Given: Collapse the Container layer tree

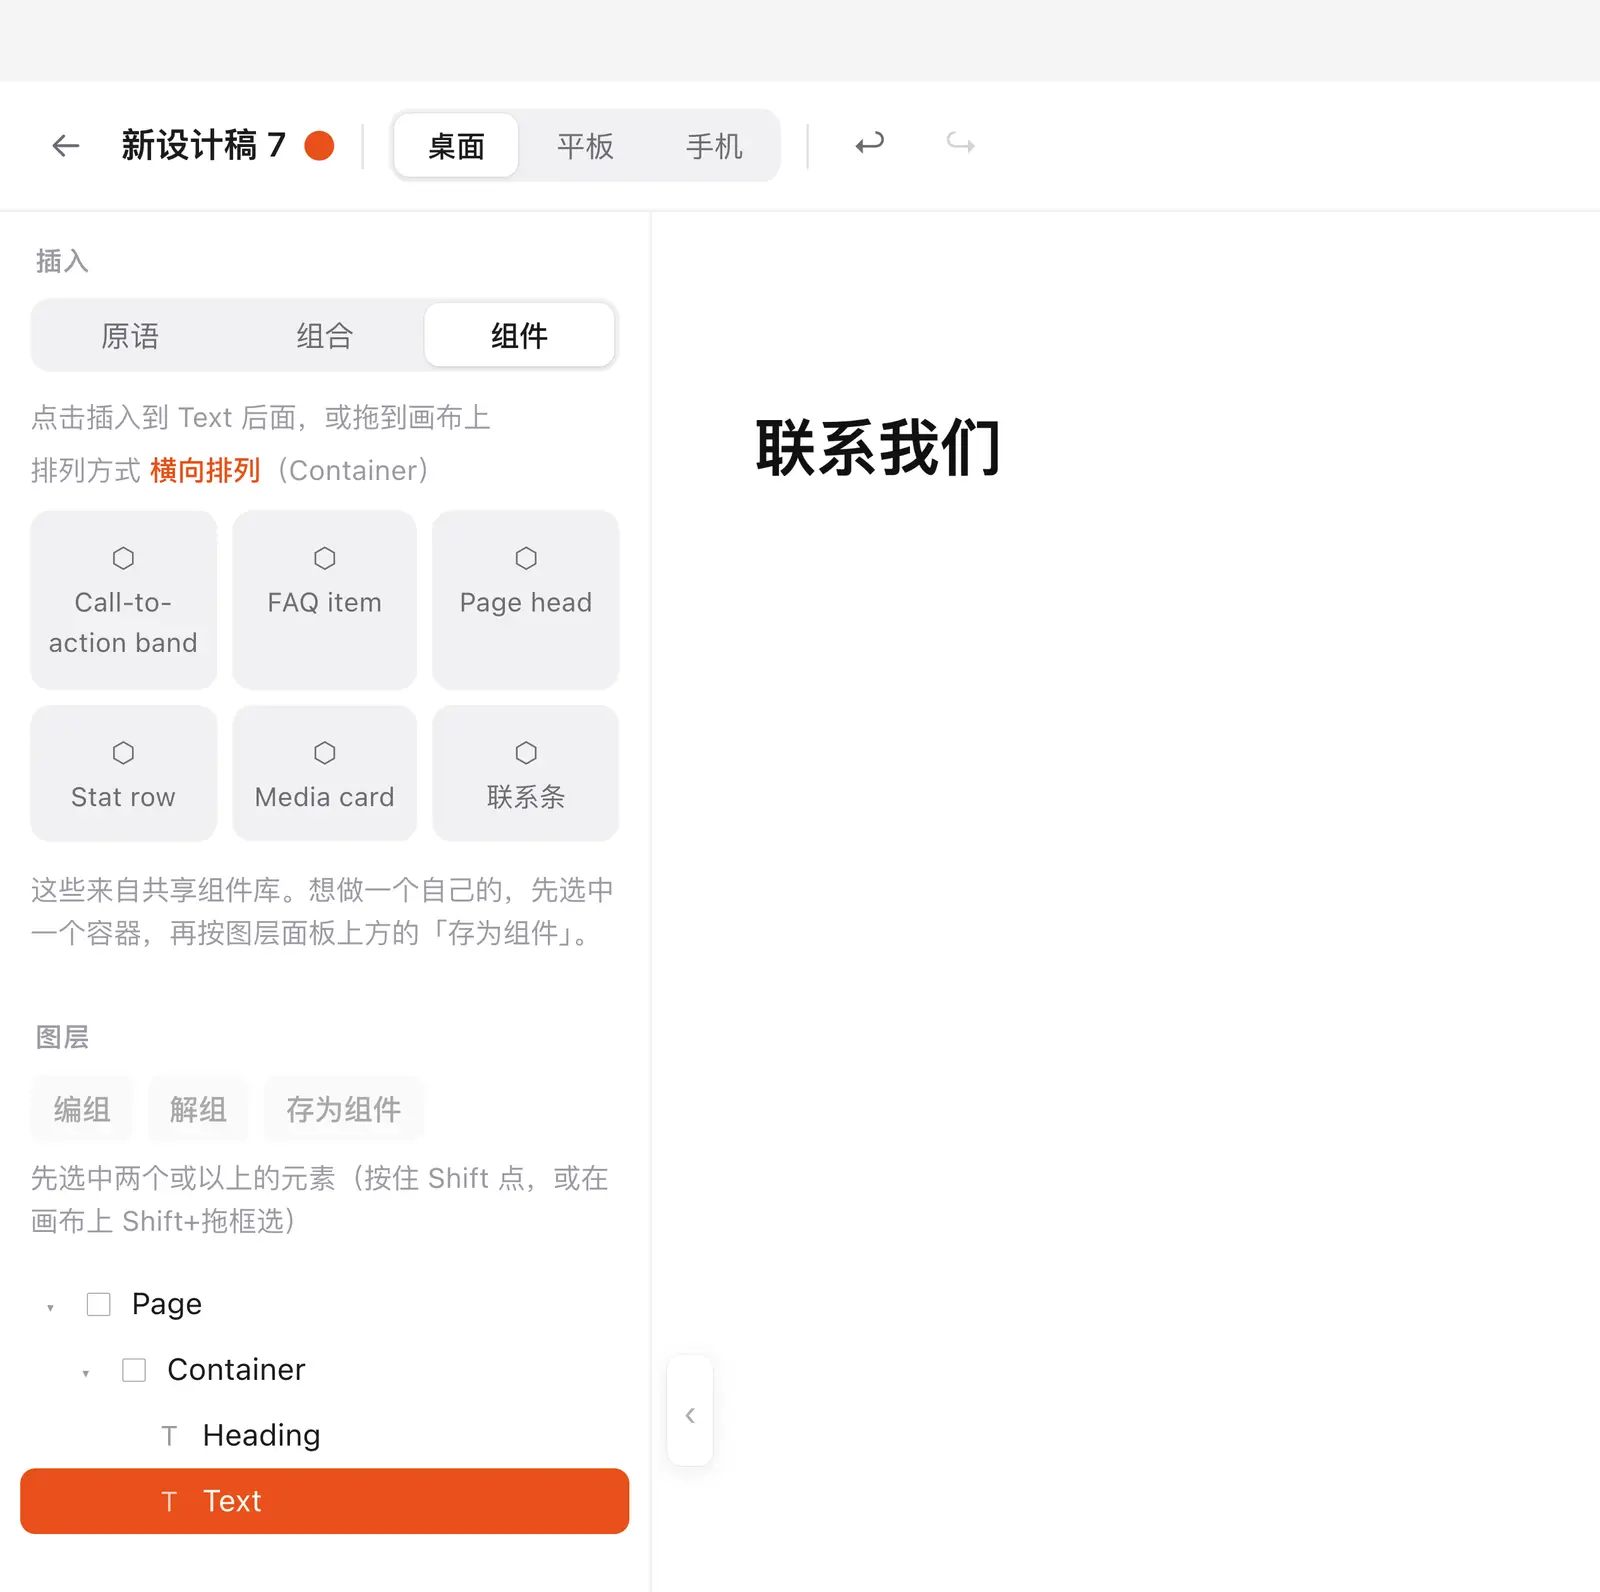Looking at the screenshot, I should (x=86, y=1373).
